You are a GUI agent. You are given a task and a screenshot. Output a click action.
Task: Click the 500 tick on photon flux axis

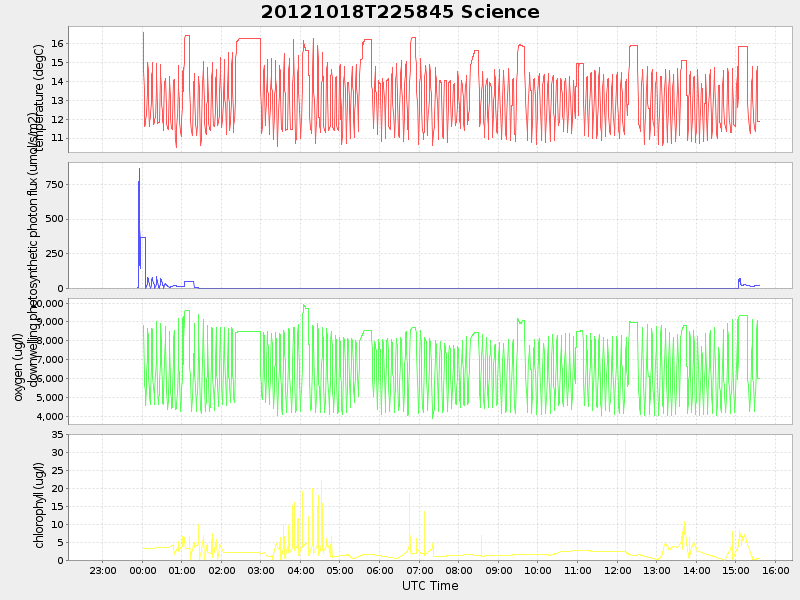point(54,219)
